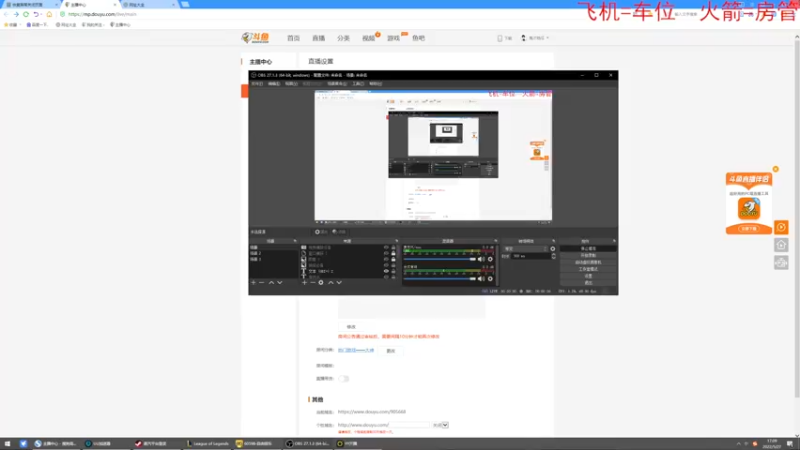The height and width of the screenshot is (450, 800).
Task: Open the browser undo-close dropdown arrow
Action: 41,14
